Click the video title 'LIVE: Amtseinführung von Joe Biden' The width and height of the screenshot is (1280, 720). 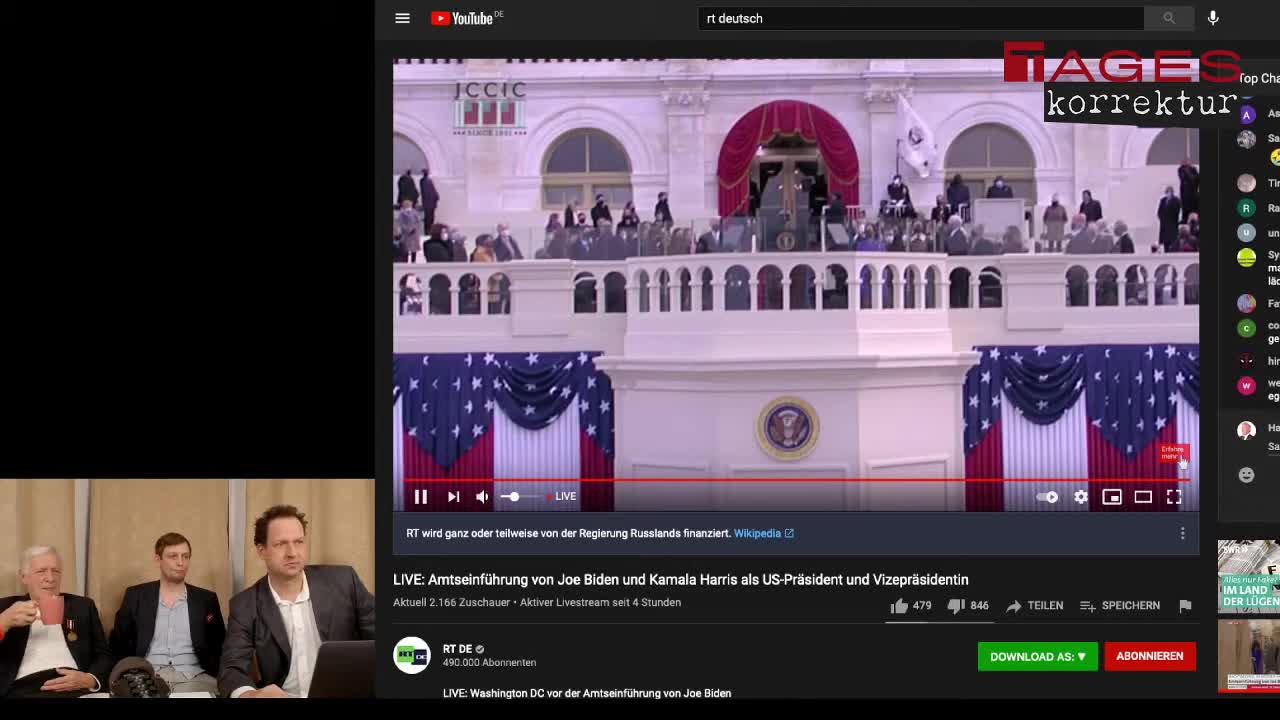[x=680, y=579]
